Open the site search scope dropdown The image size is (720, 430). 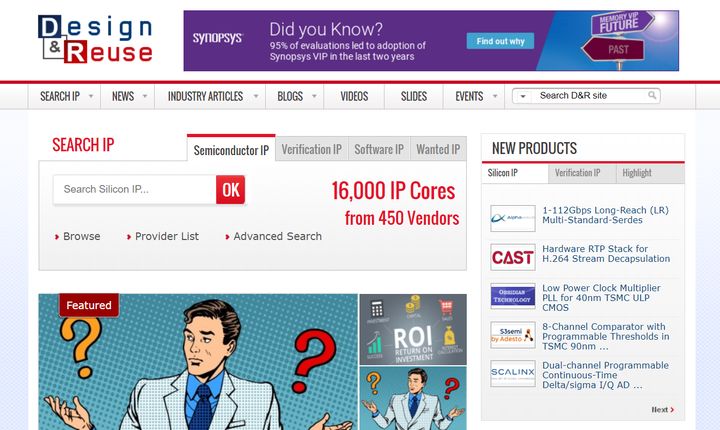(x=523, y=96)
